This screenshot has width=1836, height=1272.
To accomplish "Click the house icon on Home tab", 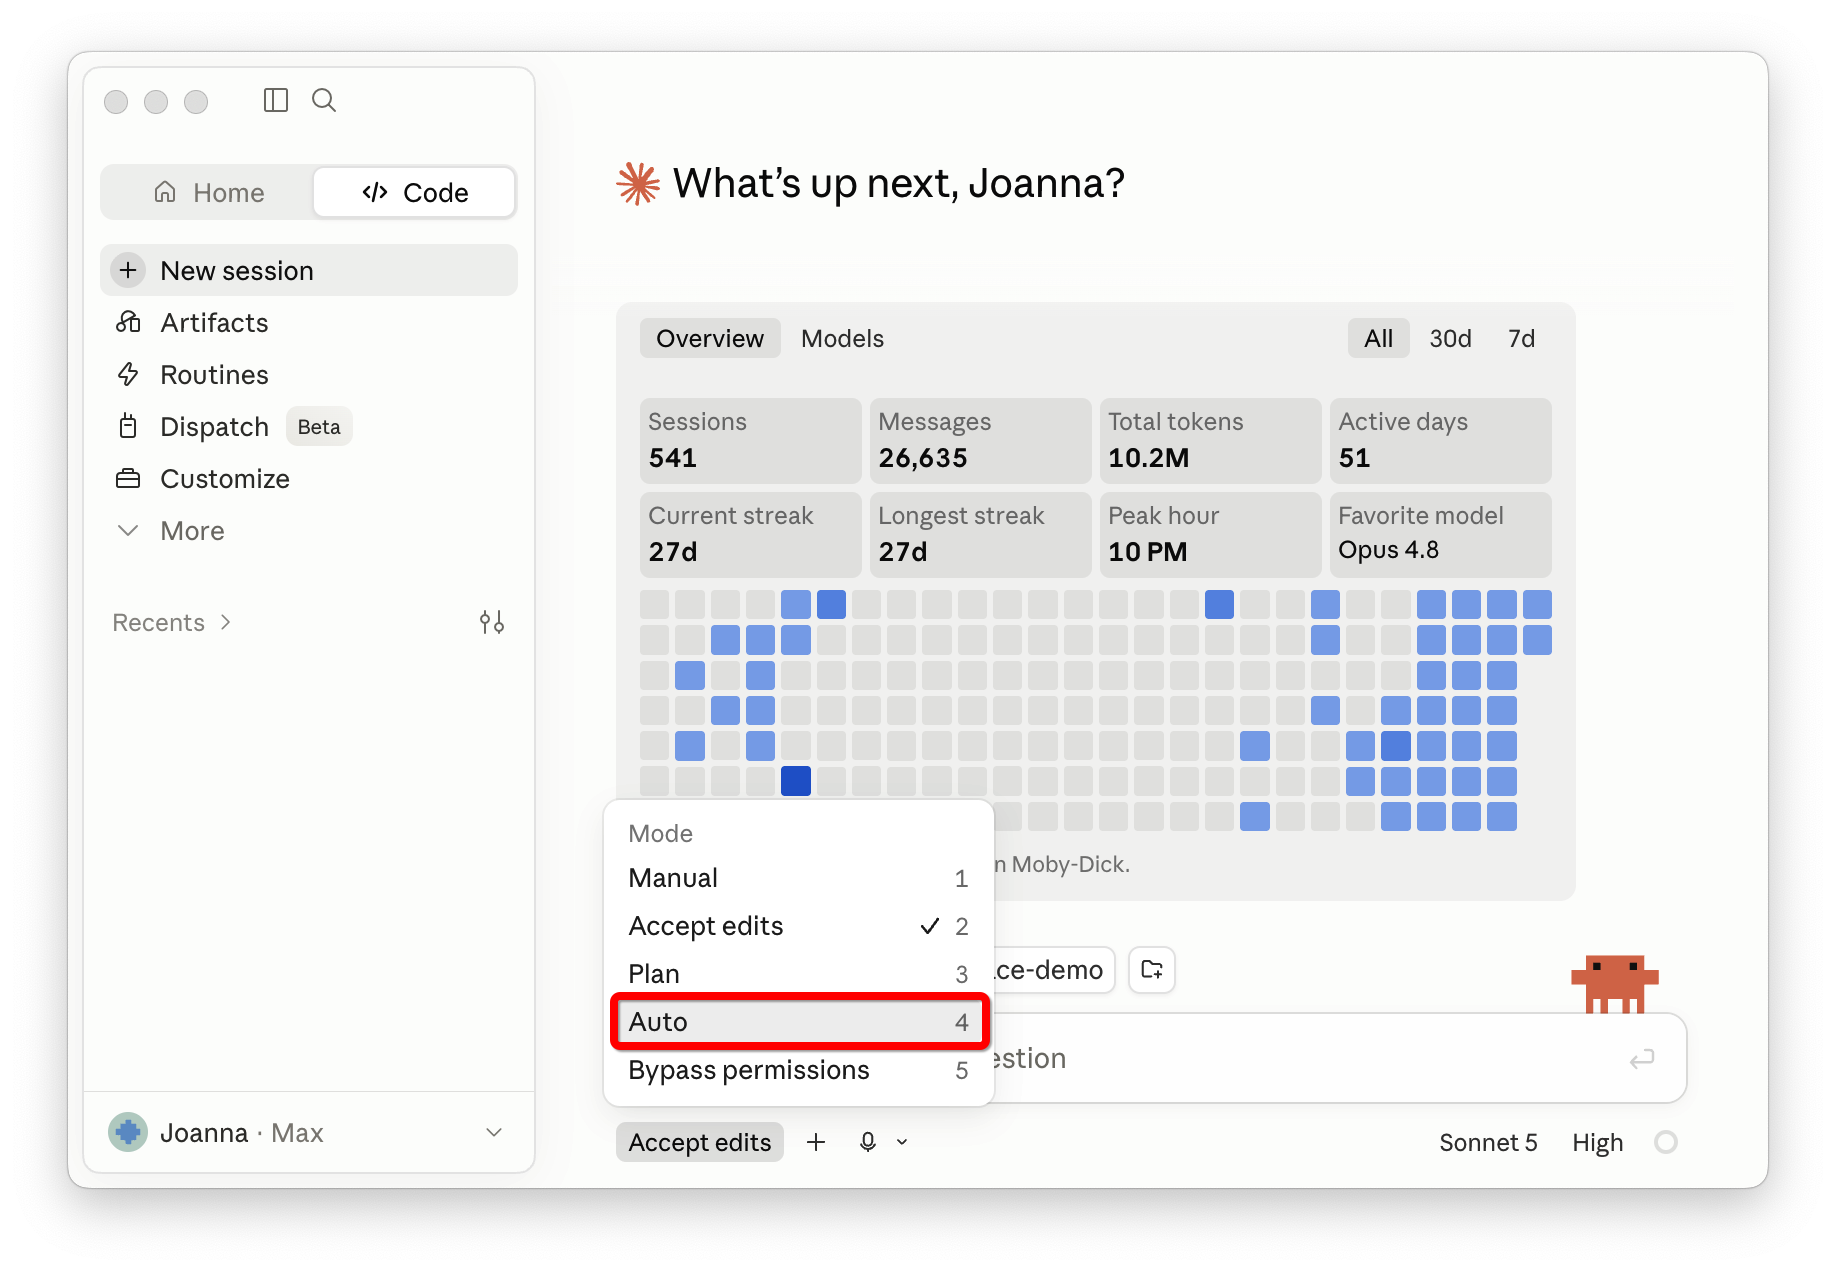I will click(x=165, y=192).
